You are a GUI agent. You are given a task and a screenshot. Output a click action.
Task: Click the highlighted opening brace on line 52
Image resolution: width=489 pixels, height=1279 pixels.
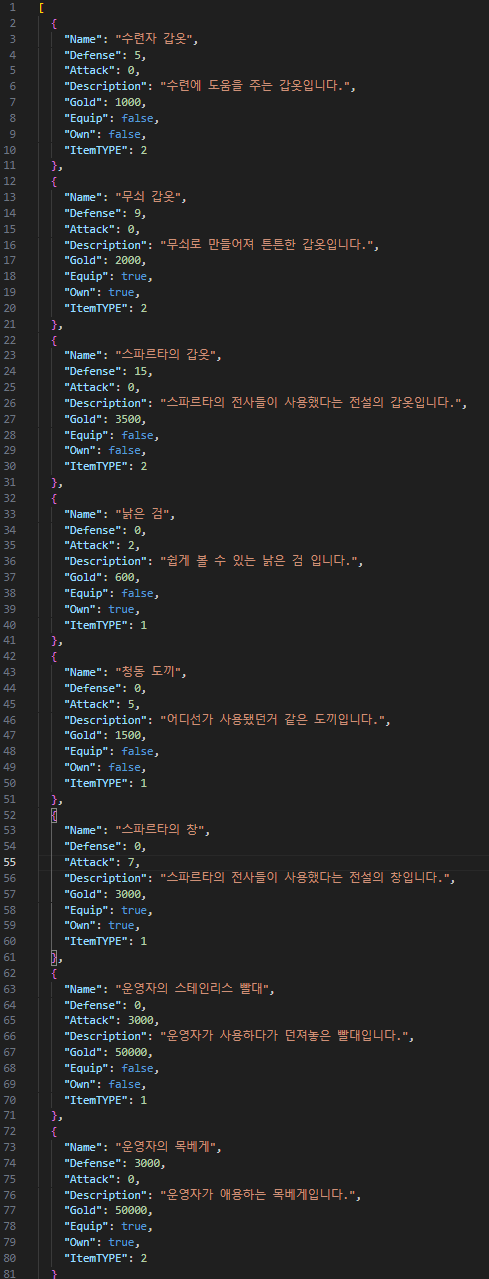pyautogui.click(x=54, y=814)
